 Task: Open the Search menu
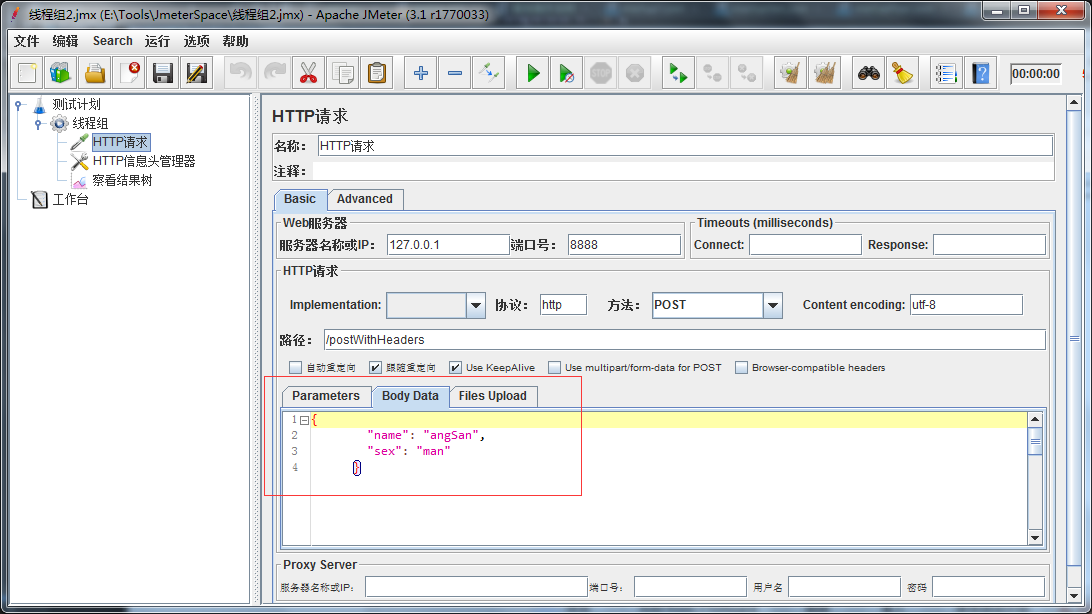point(112,41)
